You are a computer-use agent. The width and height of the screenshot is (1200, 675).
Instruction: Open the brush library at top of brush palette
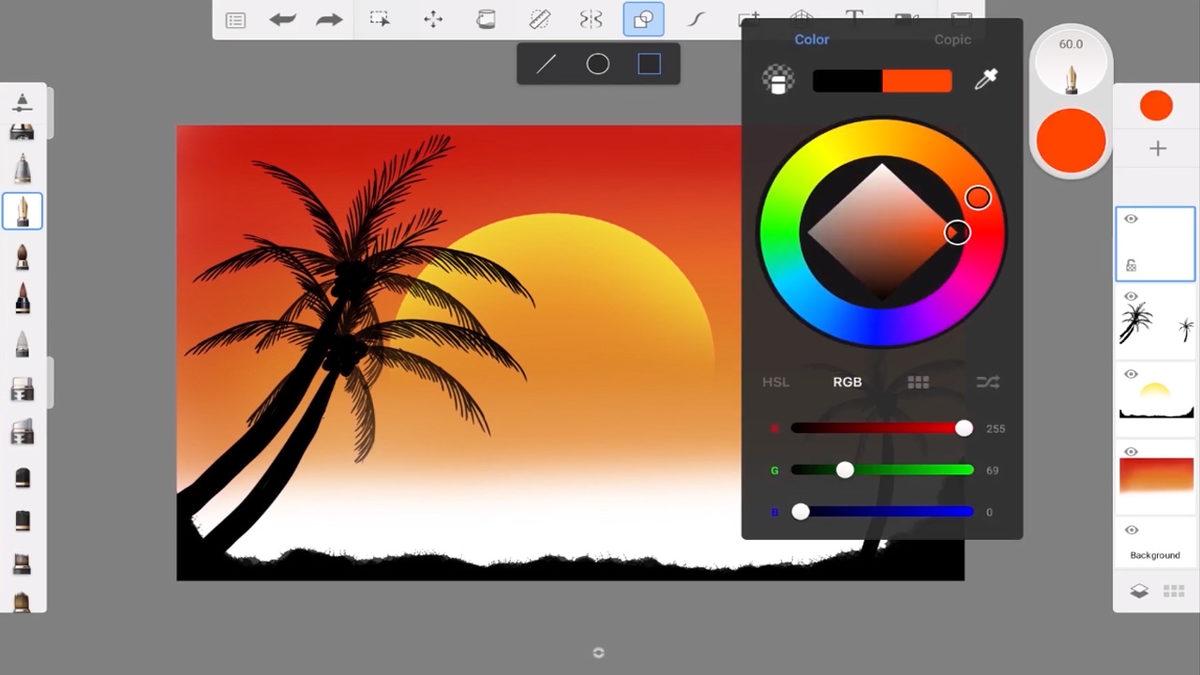click(x=22, y=102)
